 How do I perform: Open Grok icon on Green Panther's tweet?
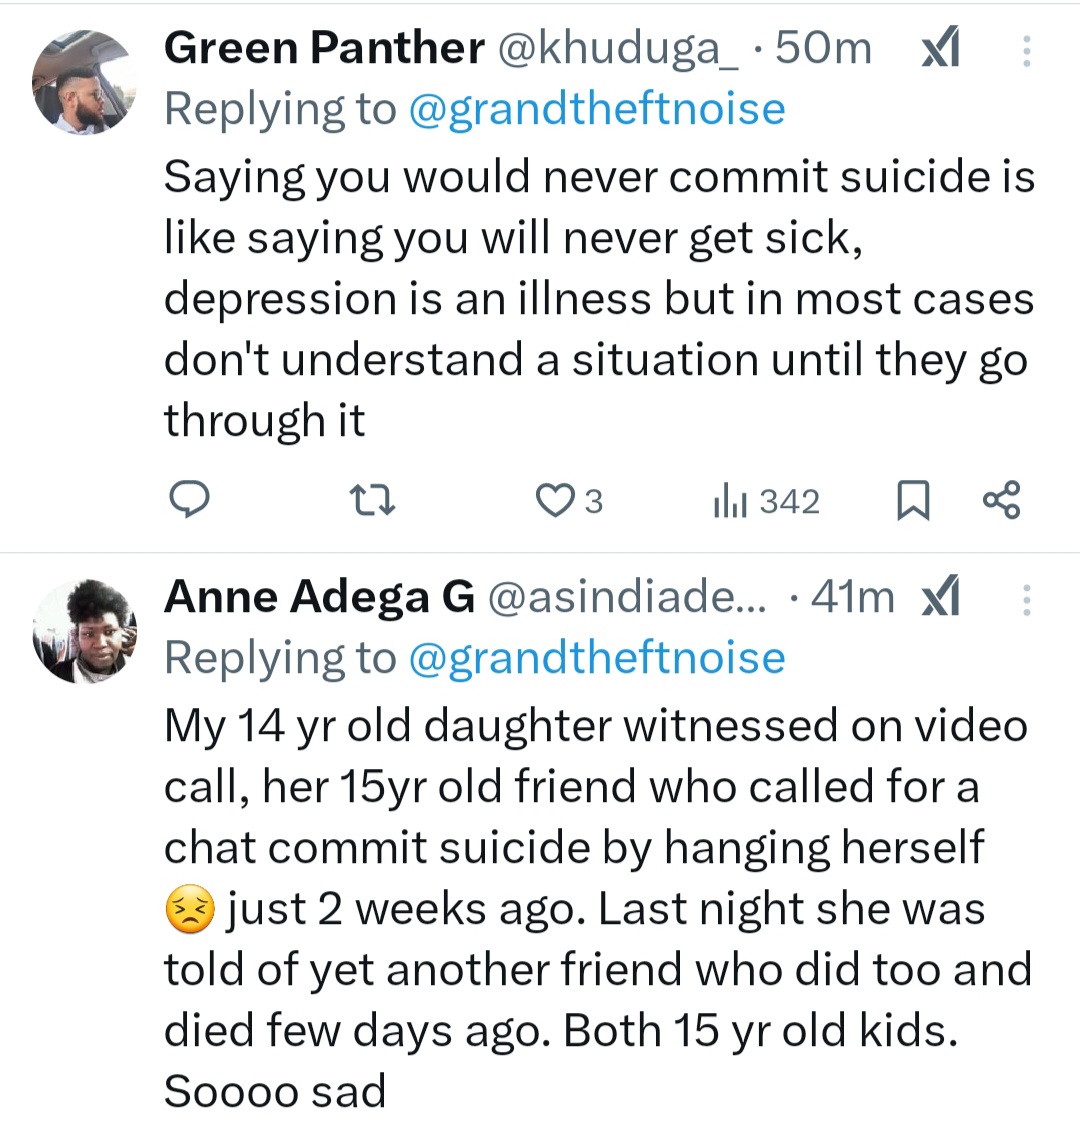coord(940,48)
